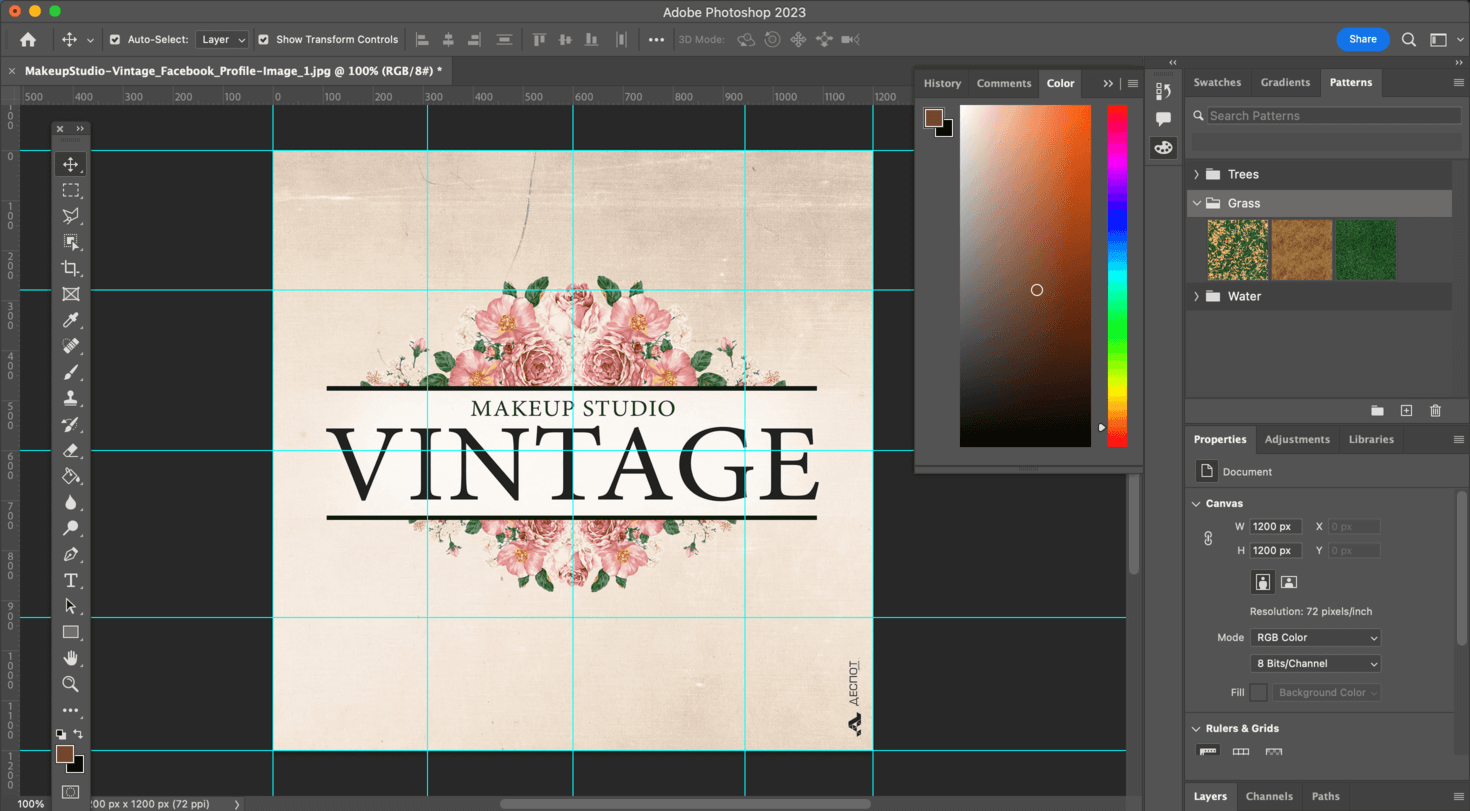Expand the Trees pattern folder
Screen dimensions: 1470x811
tap(1196, 174)
